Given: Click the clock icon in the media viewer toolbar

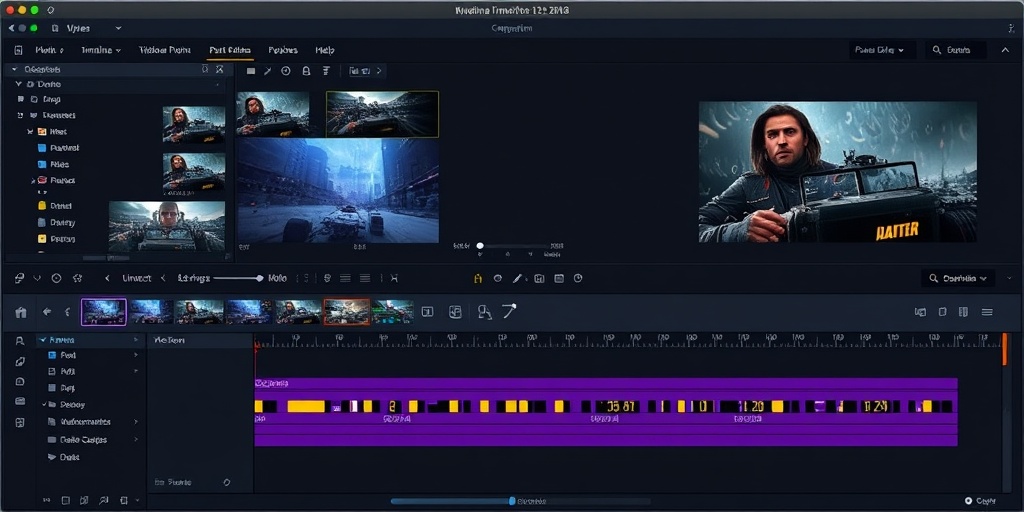Looking at the screenshot, I should tap(285, 71).
